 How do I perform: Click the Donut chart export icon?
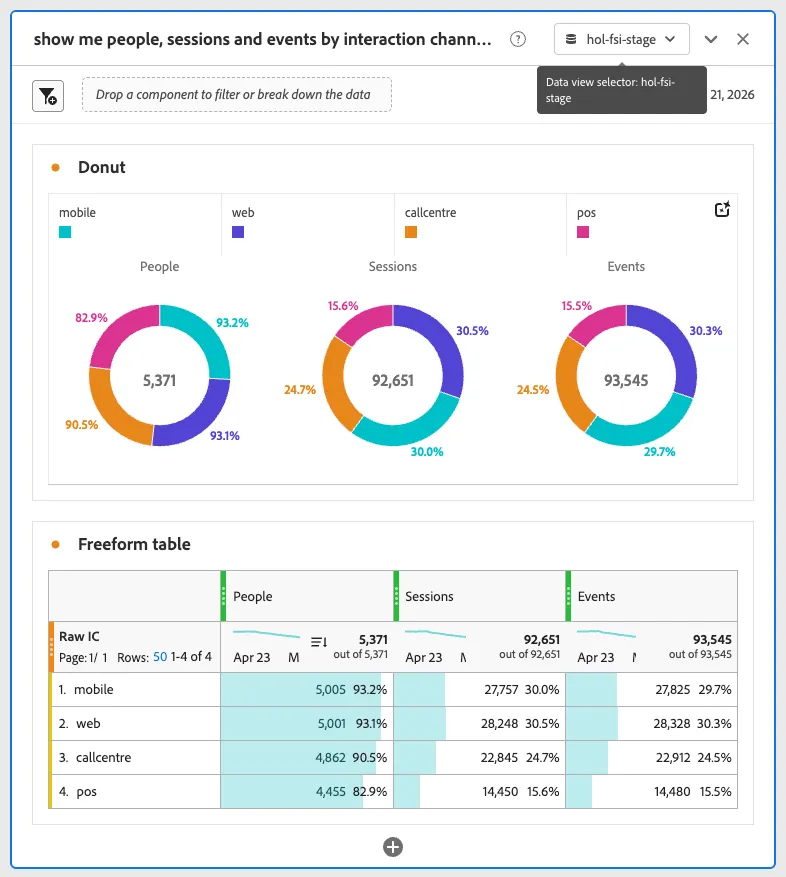tap(722, 209)
